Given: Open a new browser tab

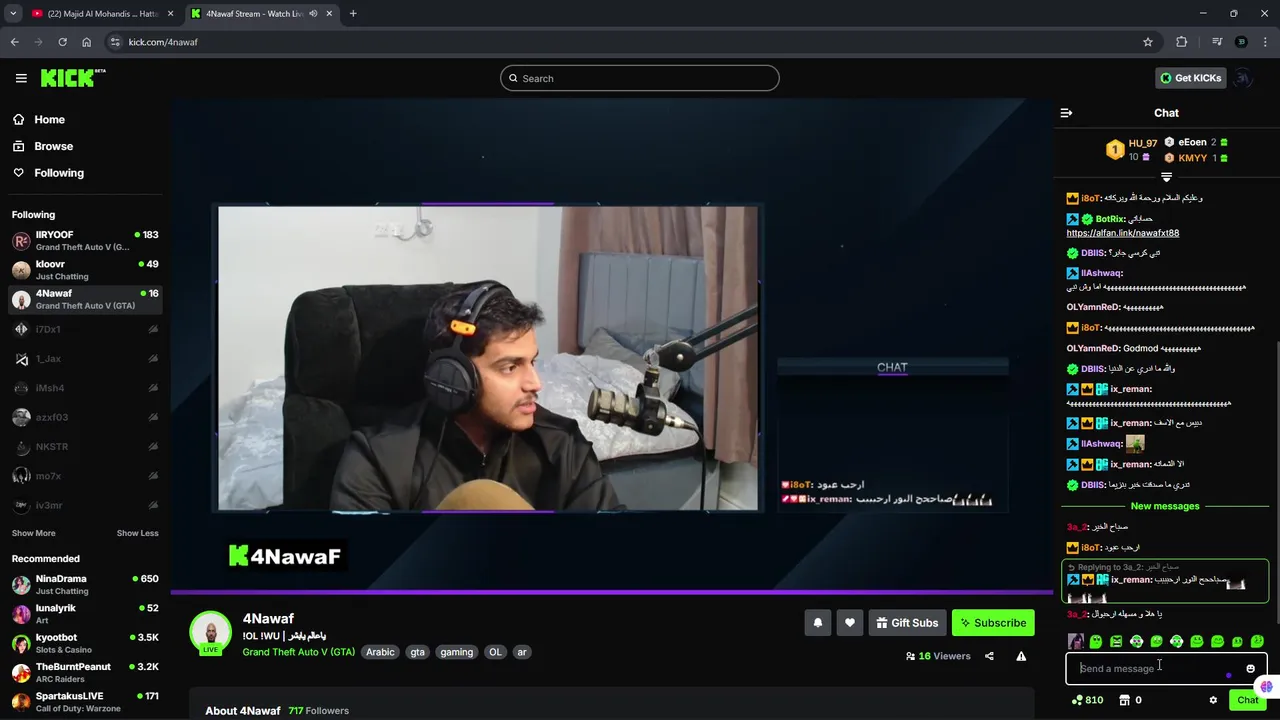Looking at the screenshot, I should (353, 13).
